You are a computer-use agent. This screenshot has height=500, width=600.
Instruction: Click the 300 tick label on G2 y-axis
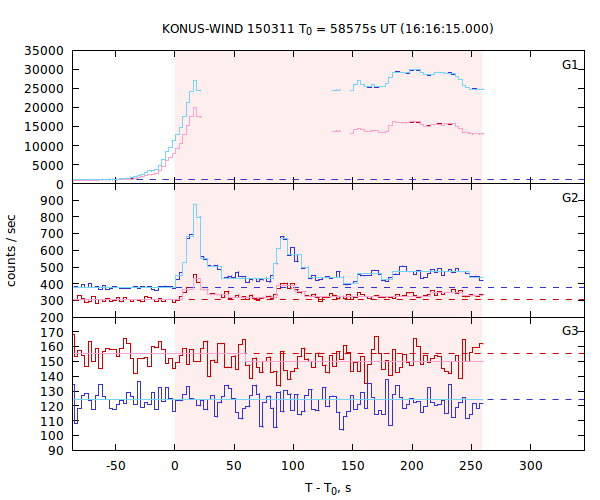click(52, 301)
